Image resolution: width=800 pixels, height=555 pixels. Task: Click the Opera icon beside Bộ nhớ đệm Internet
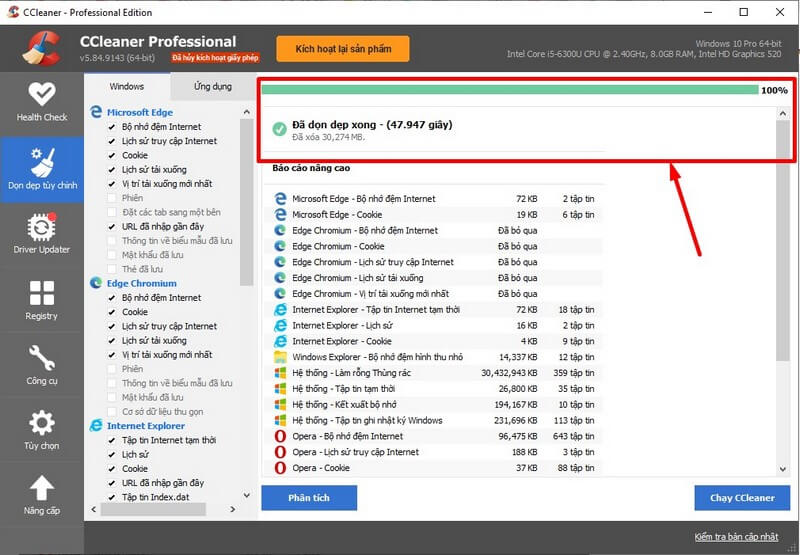(x=281, y=436)
